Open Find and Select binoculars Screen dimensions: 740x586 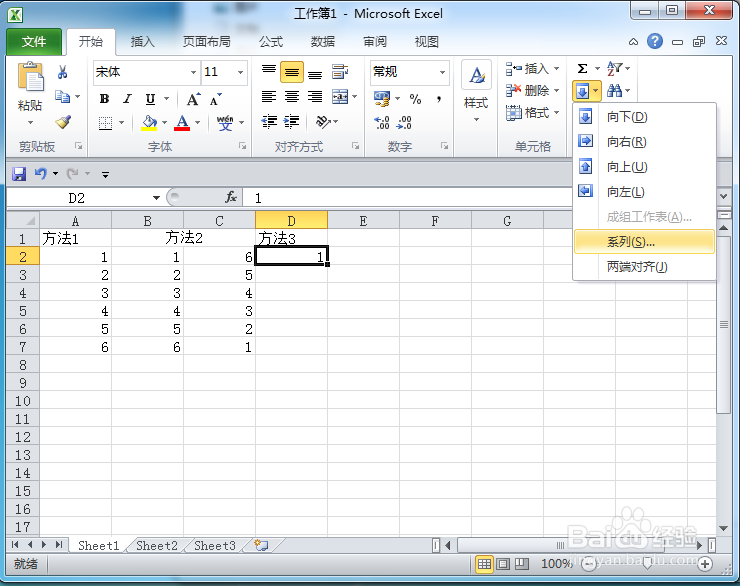pos(614,90)
